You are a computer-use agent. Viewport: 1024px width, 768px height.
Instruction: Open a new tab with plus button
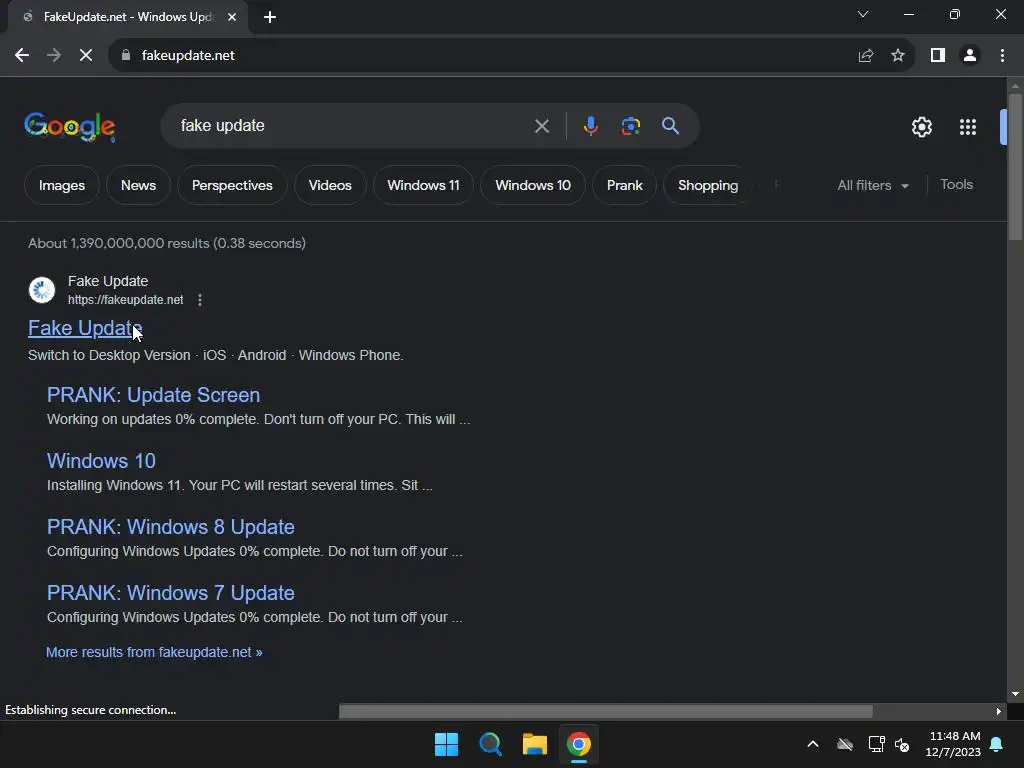270,17
